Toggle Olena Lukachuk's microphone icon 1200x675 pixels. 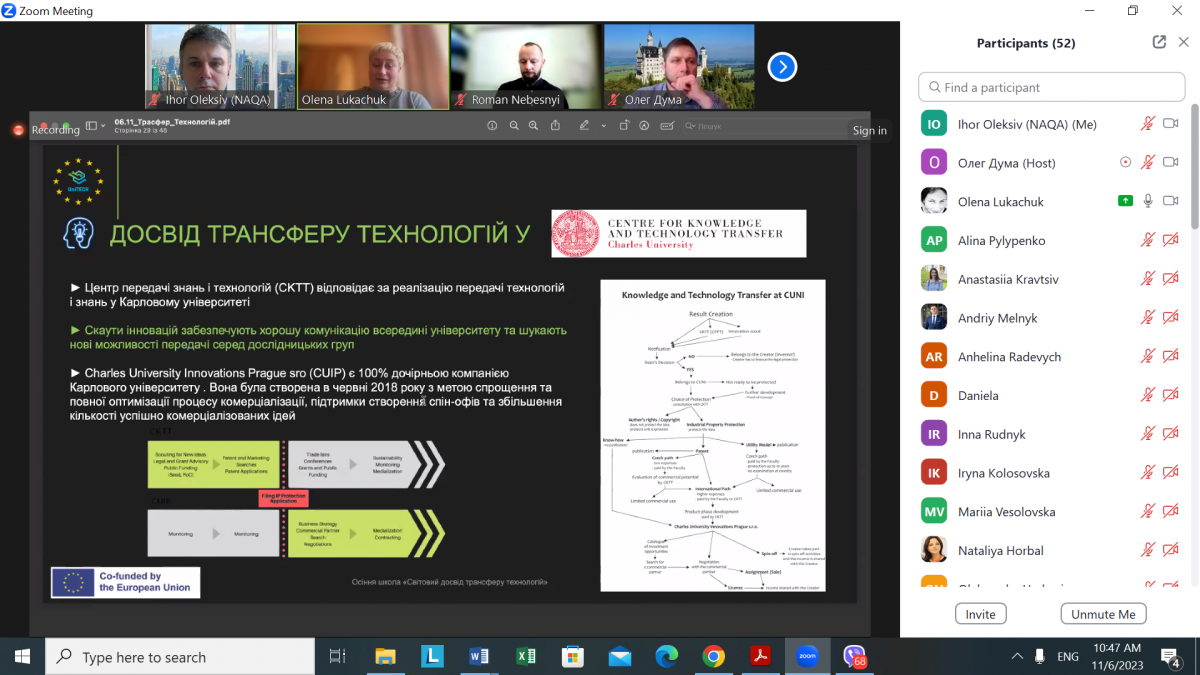pos(1148,201)
